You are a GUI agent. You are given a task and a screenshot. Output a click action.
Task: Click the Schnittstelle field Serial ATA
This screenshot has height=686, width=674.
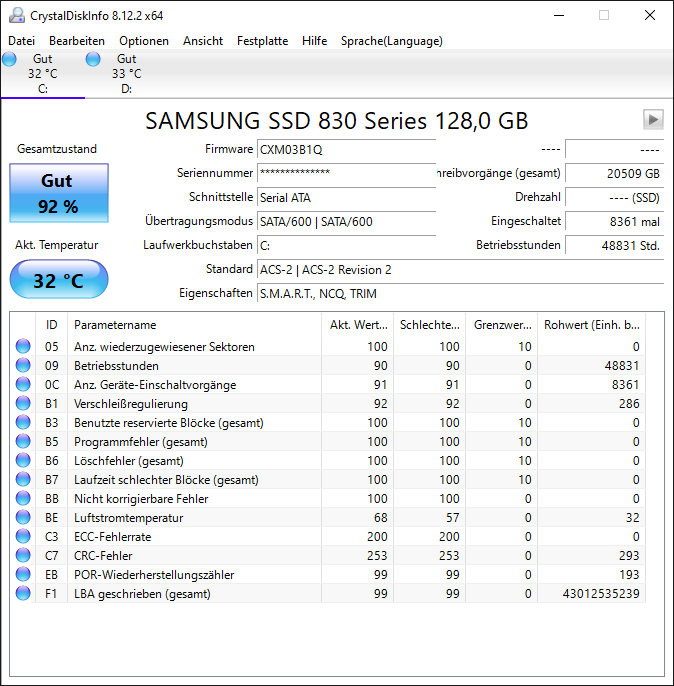(x=346, y=197)
